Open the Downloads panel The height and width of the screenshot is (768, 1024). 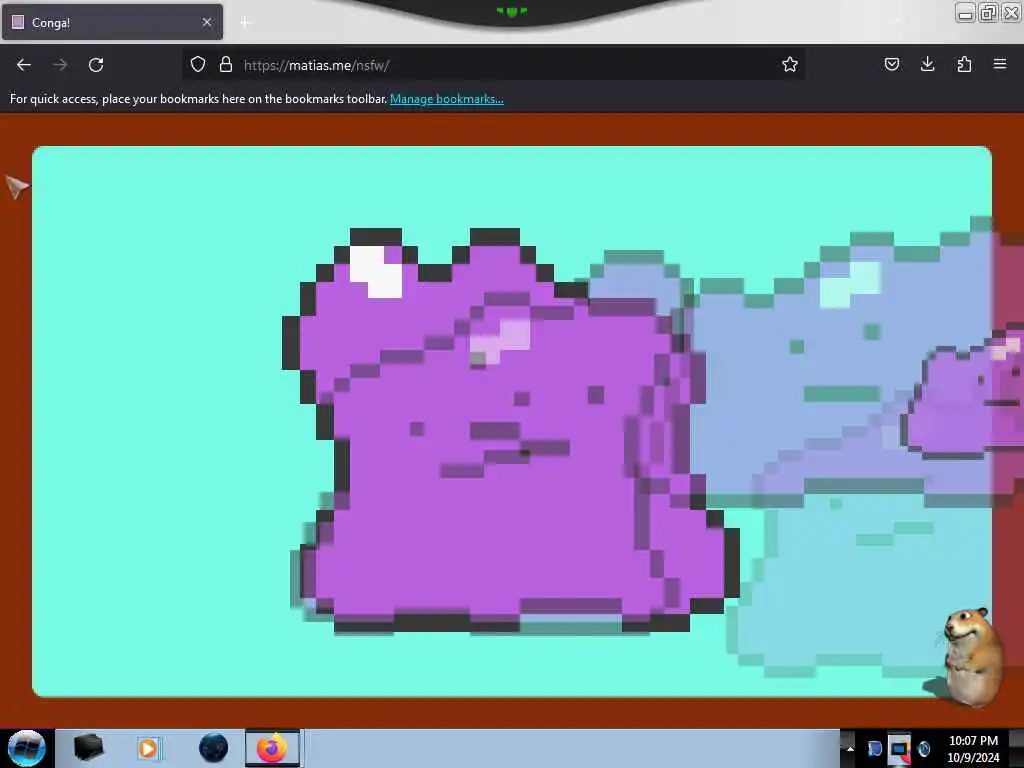928,64
